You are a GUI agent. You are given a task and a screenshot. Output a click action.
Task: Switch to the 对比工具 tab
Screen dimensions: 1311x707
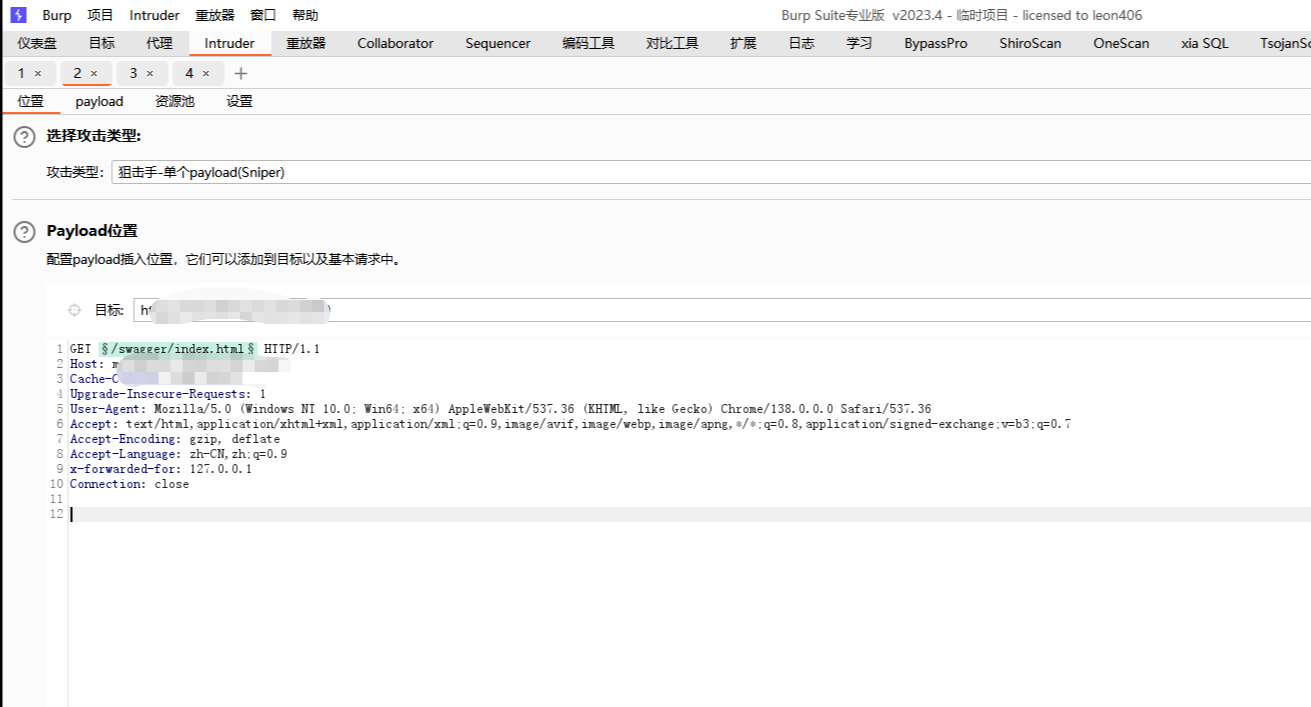tap(672, 43)
